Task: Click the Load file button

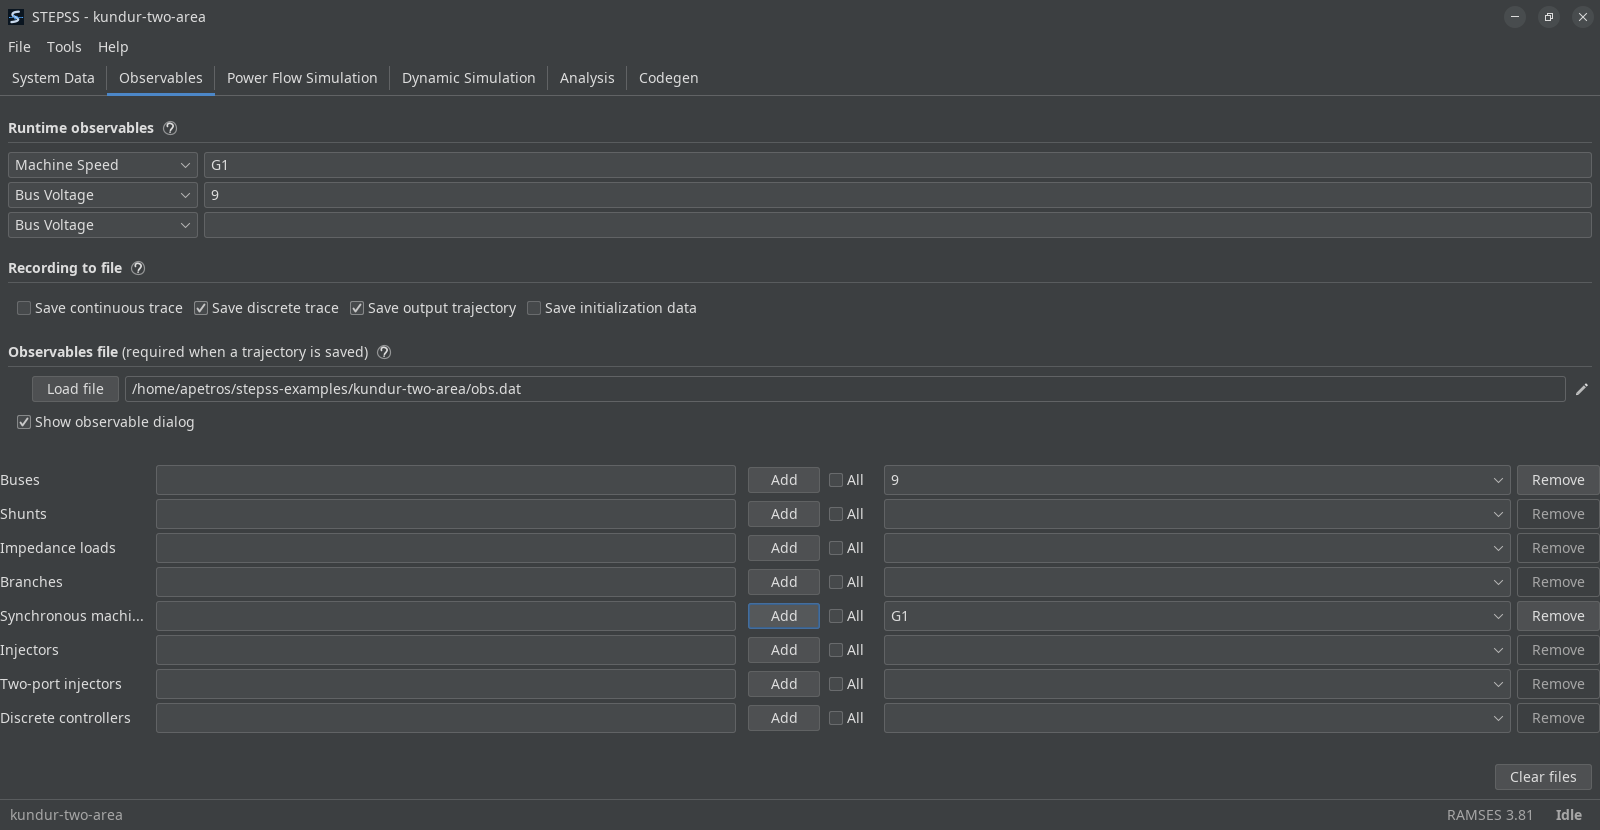Action: (75, 389)
